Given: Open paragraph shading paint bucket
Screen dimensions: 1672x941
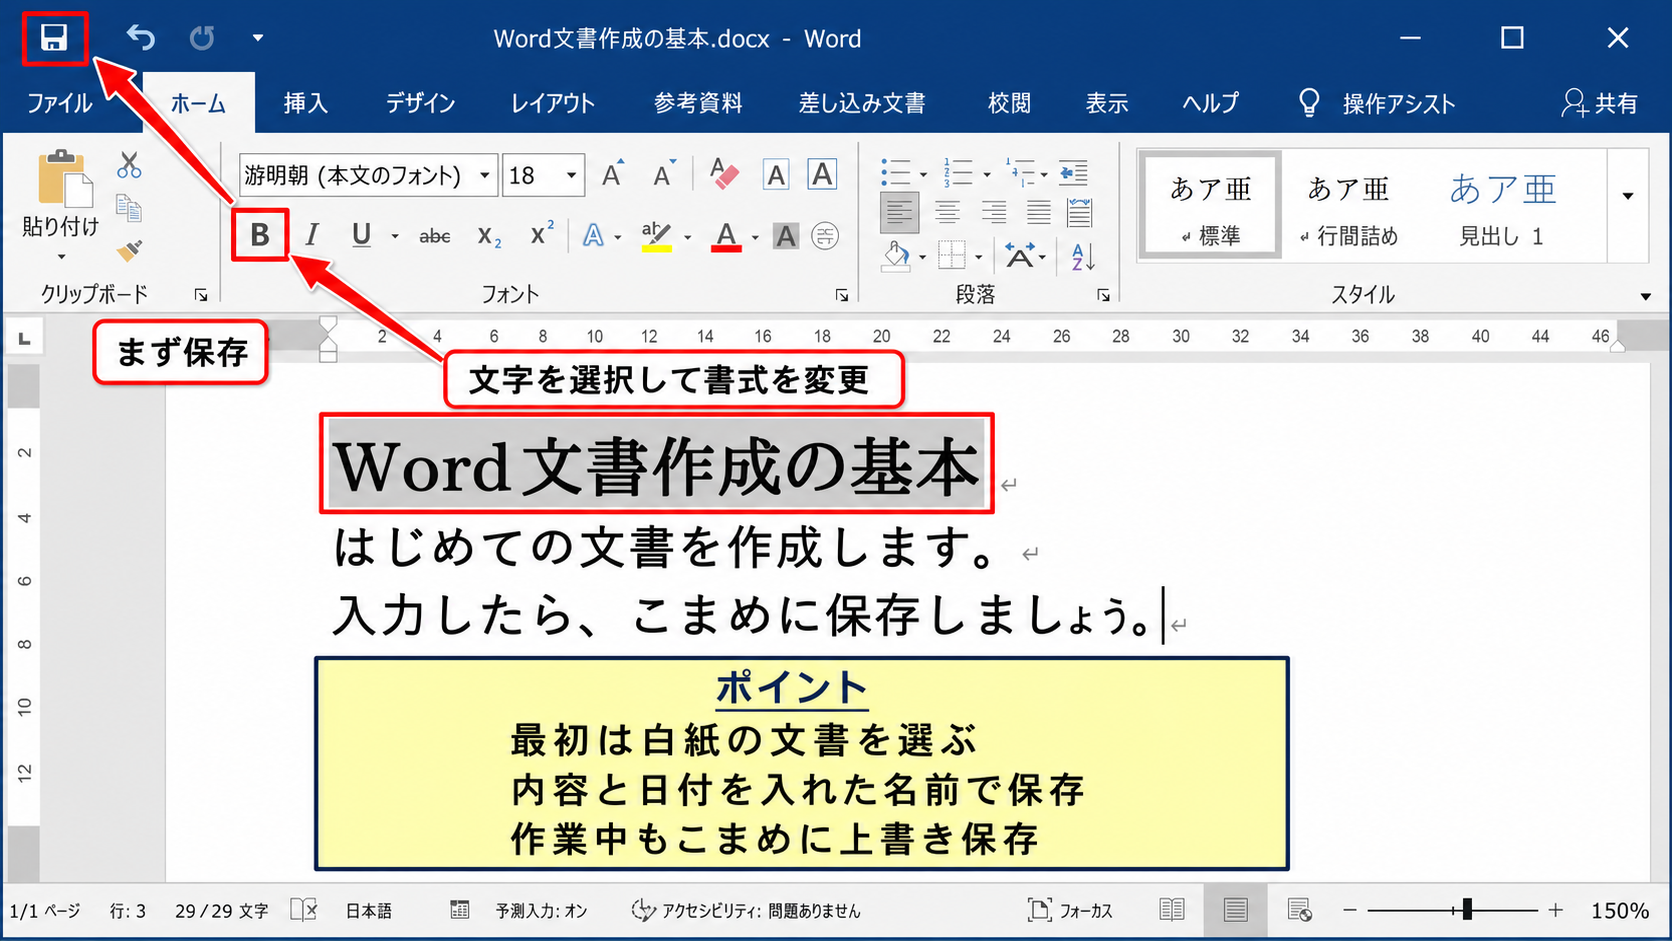Looking at the screenshot, I should point(897,256).
